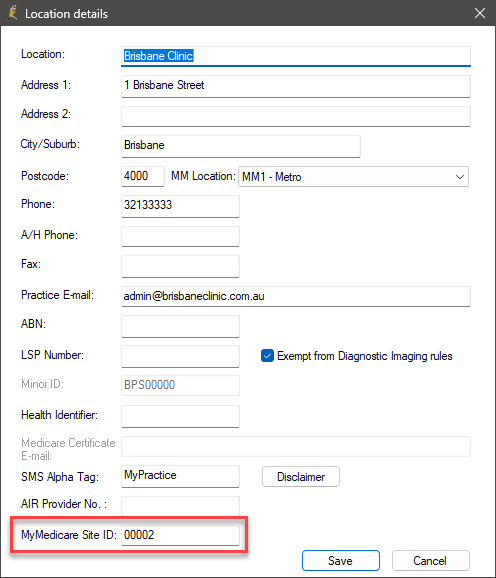The height and width of the screenshot is (578, 496).
Task: Open the MM Location dropdown
Action: [x=353, y=177]
